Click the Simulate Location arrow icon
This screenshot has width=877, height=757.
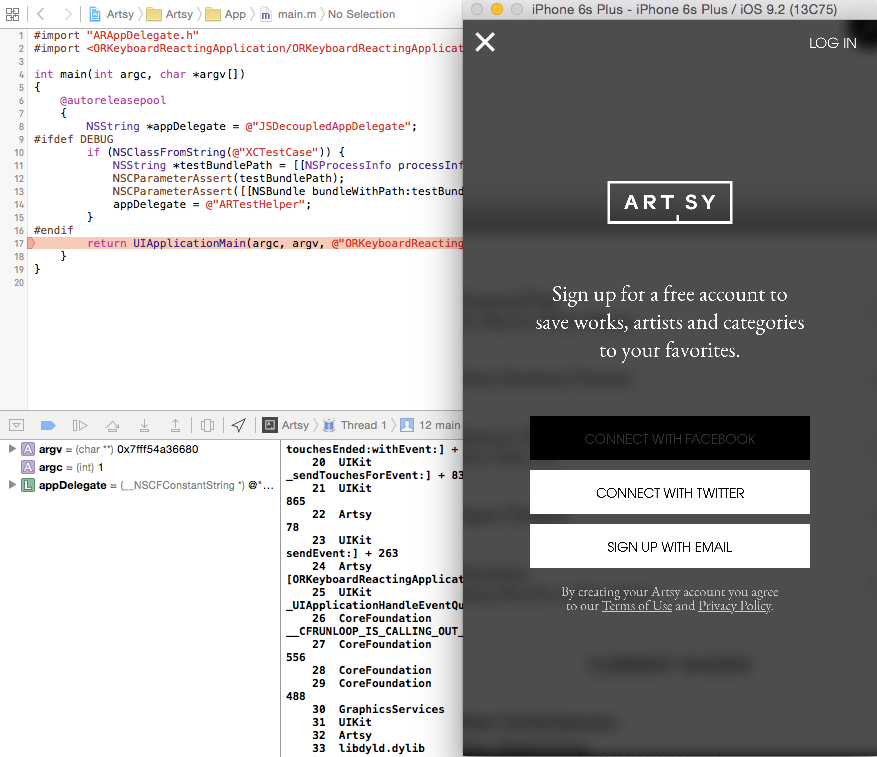pyautogui.click(x=239, y=425)
